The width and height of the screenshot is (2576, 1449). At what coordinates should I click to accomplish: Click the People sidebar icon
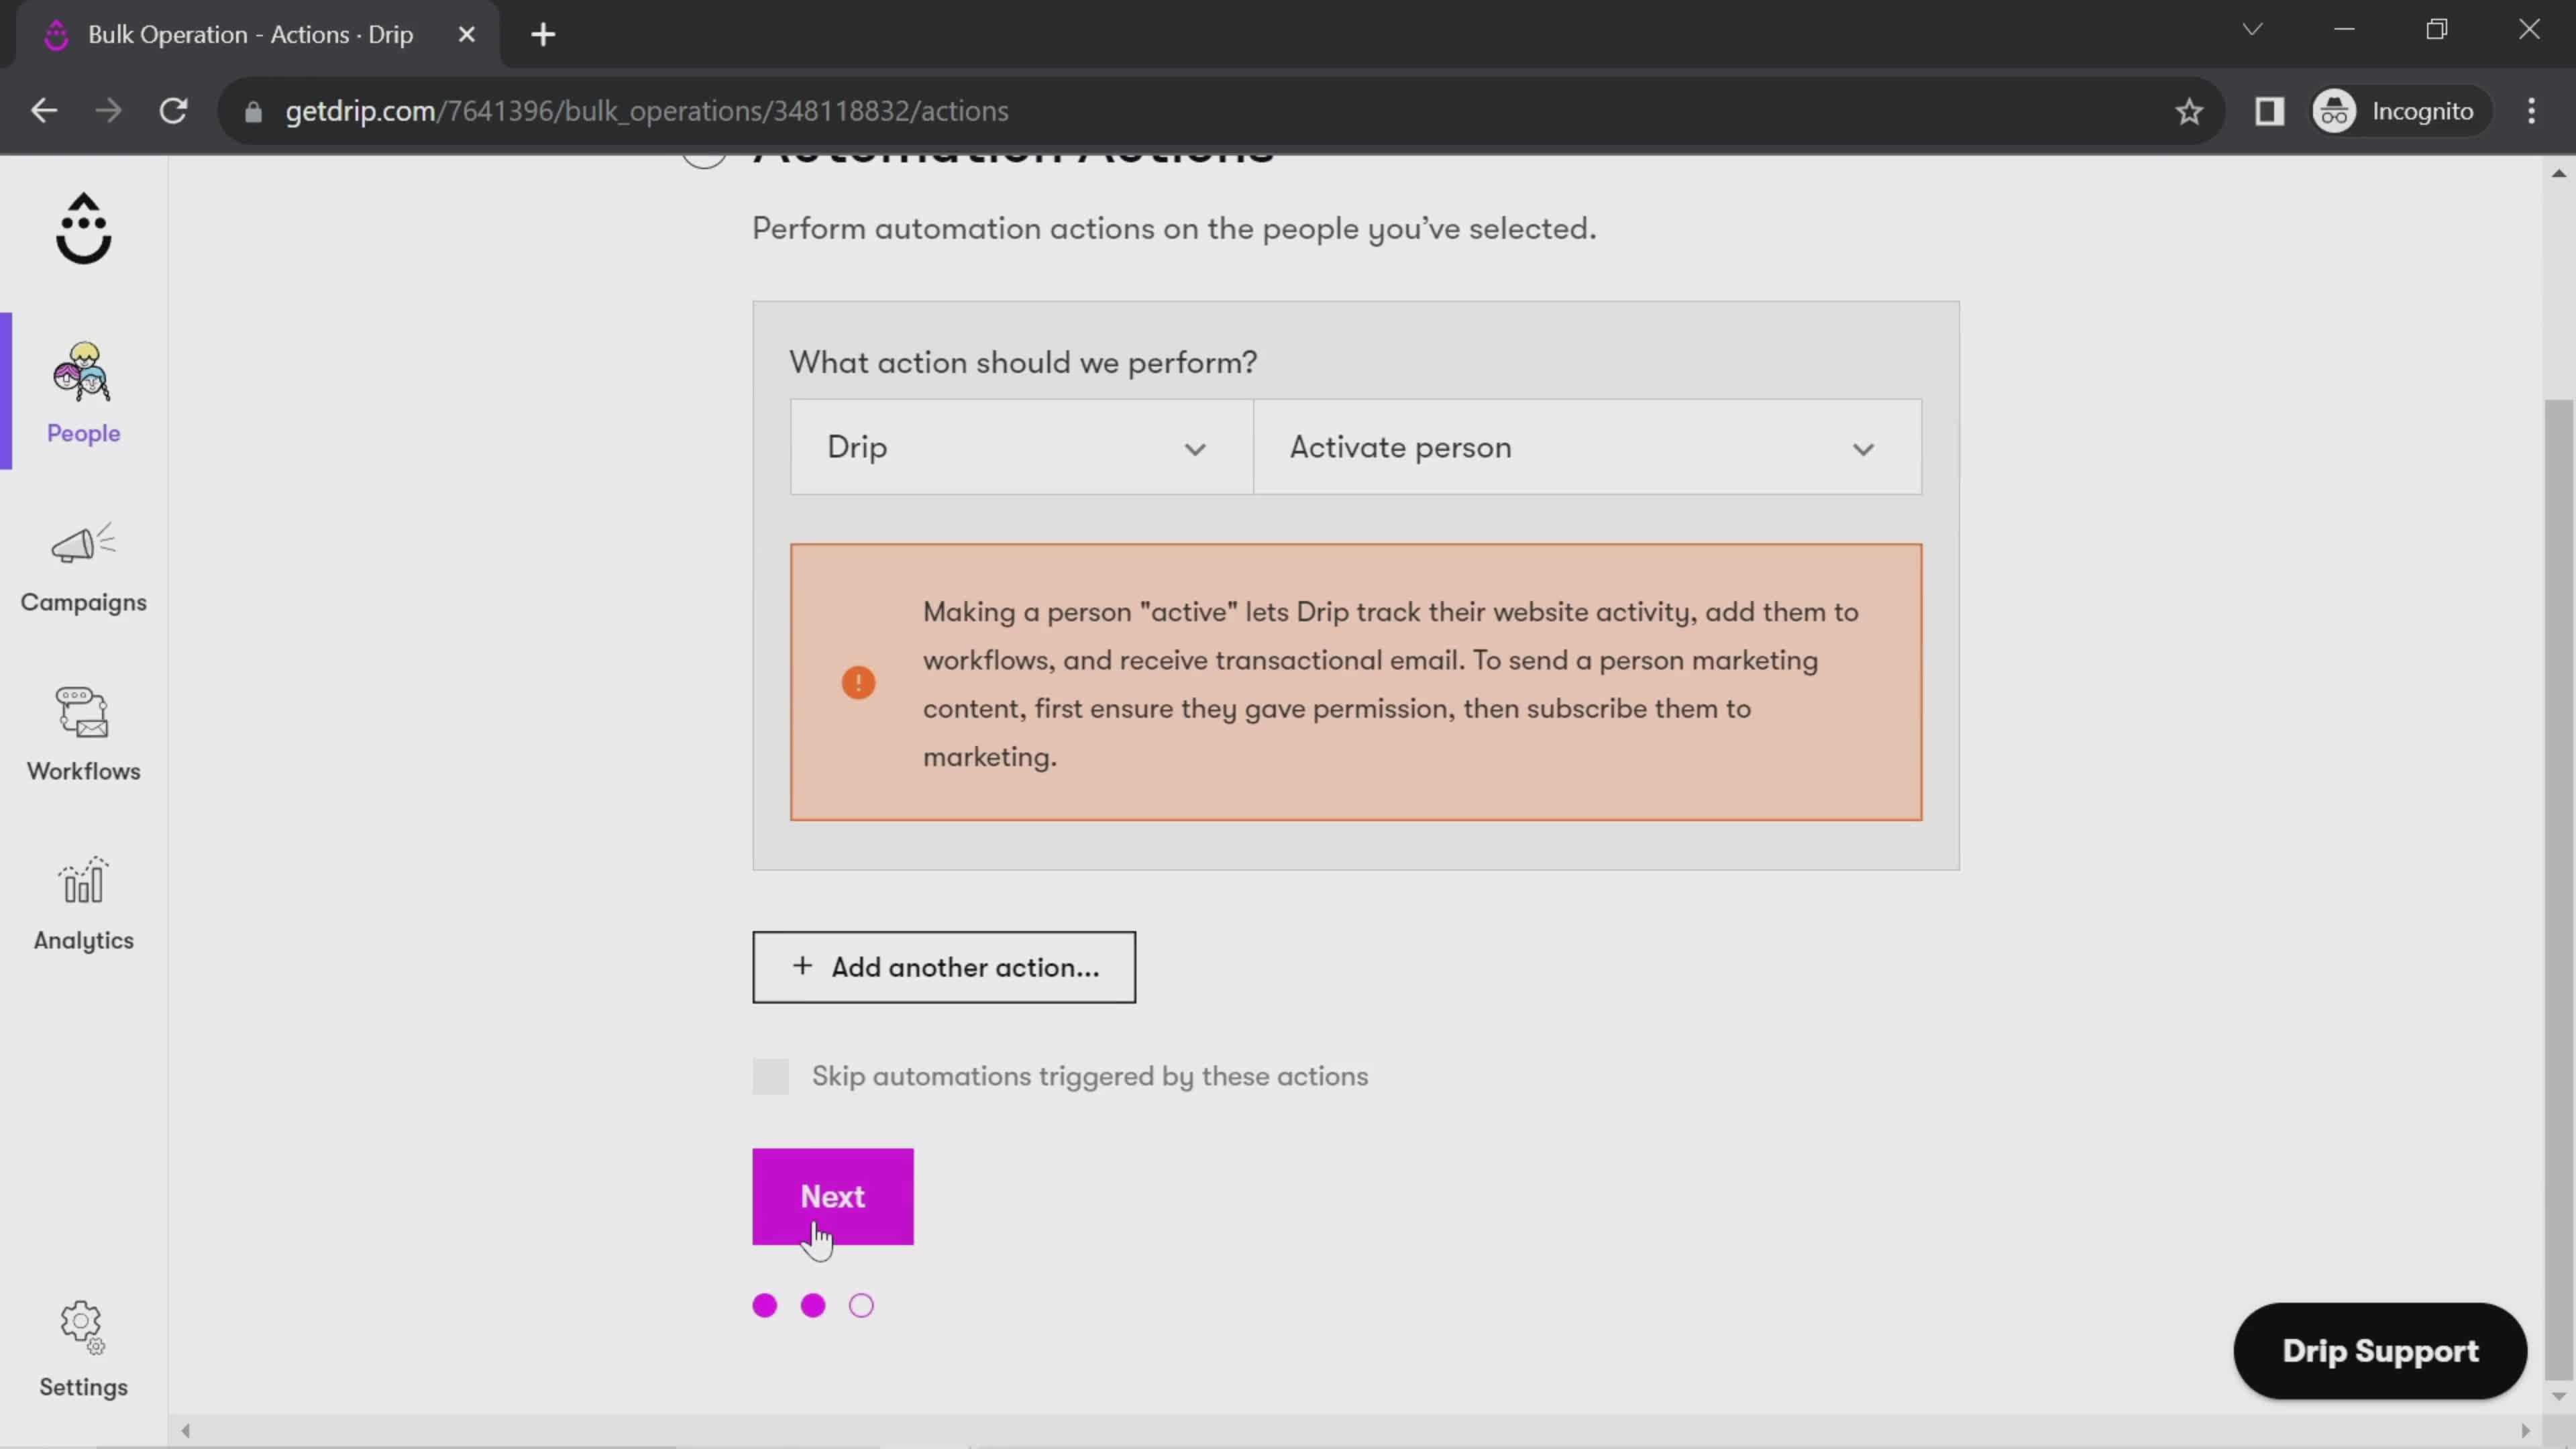point(83,389)
